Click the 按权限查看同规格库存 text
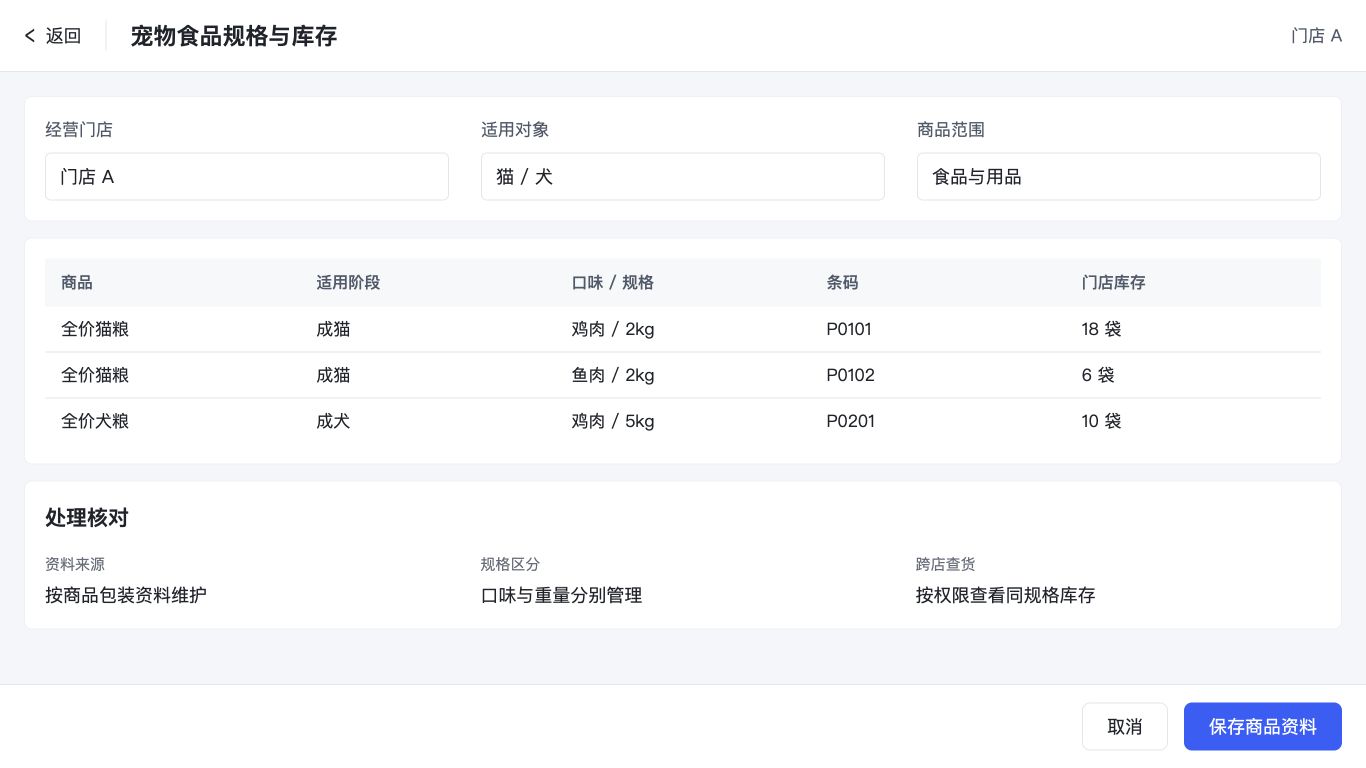Image resolution: width=1366 pixels, height=768 pixels. click(x=1006, y=595)
